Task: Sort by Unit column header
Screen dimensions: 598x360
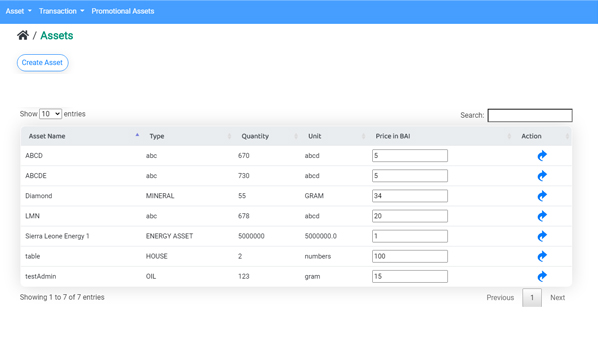Action: [334, 136]
